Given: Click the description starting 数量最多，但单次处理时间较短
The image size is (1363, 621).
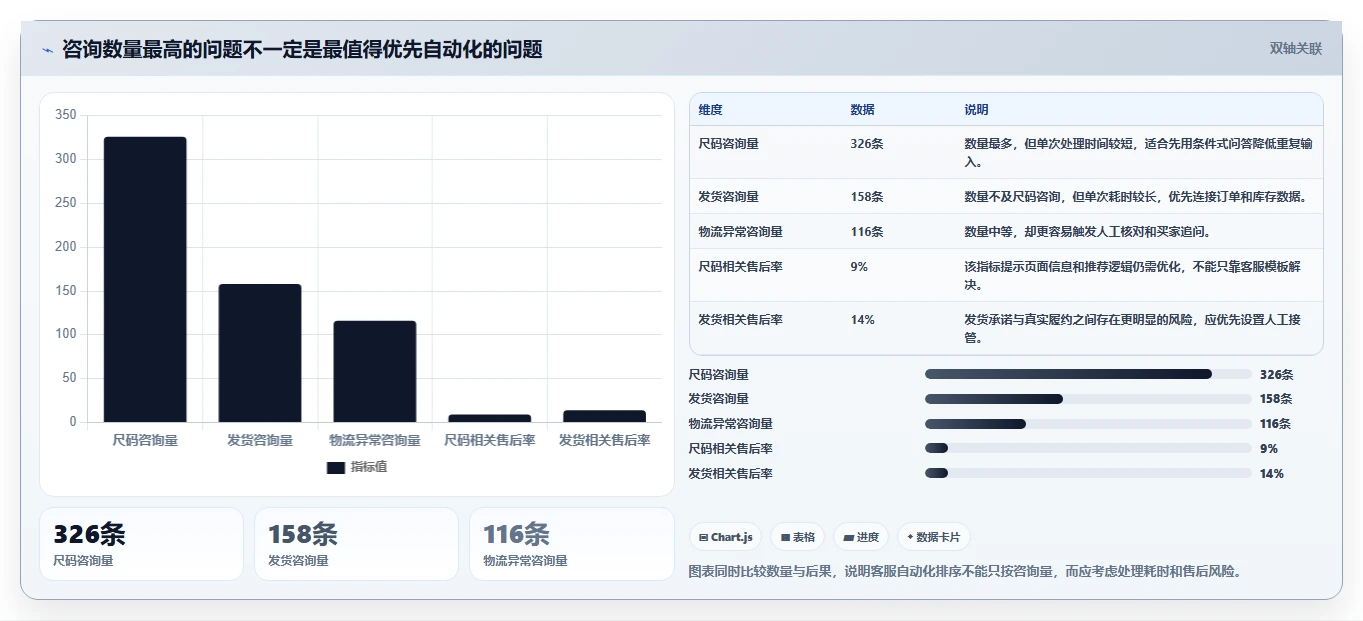Looking at the screenshot, I should click(x=1138, y=153).
